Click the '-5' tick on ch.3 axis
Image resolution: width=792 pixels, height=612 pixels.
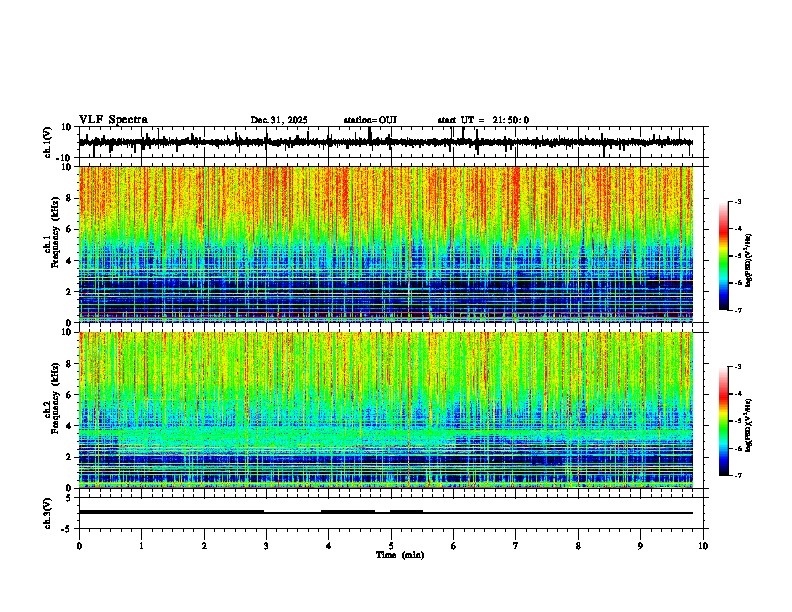tap(68, 529)
